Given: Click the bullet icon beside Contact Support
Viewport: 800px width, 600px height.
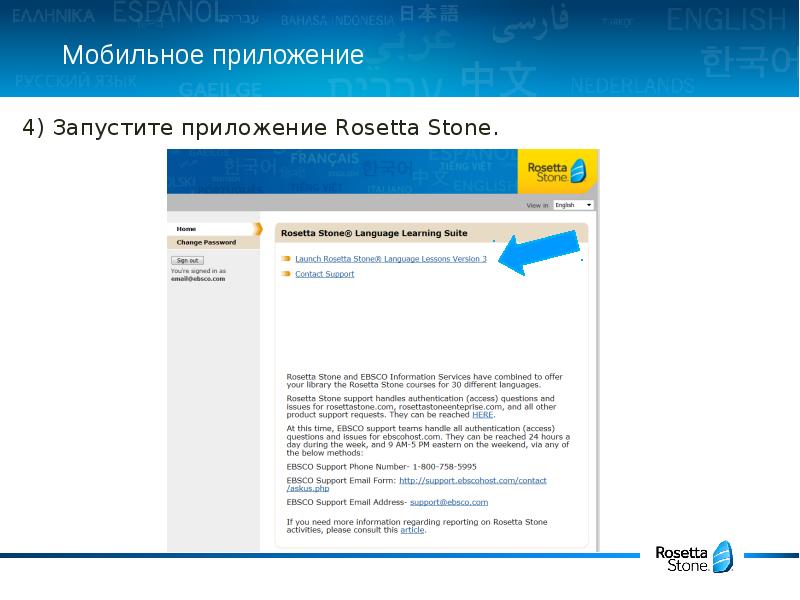Looking at the screenshot, I should (x=286, y=274).
